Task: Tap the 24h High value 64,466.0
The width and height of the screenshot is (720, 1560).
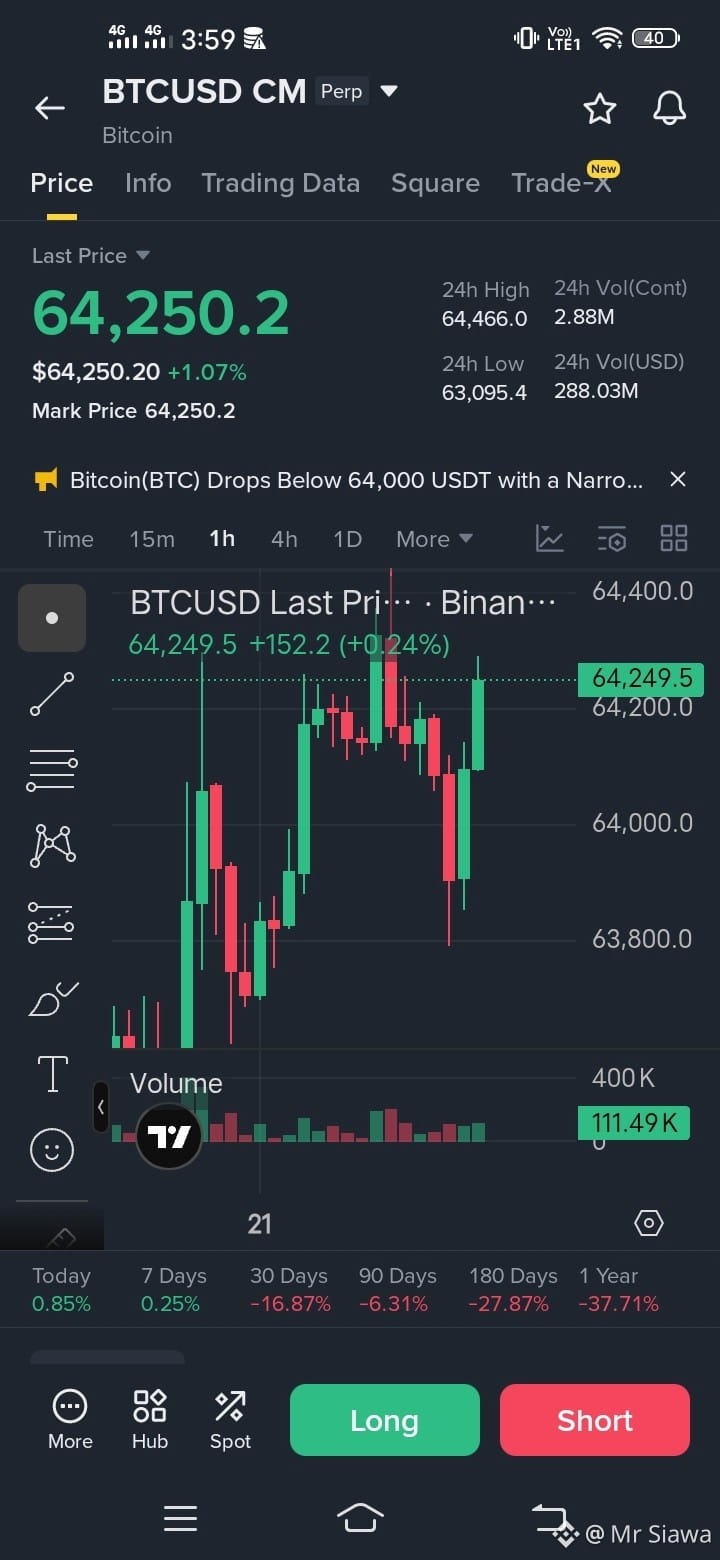Action: [485, 319]
